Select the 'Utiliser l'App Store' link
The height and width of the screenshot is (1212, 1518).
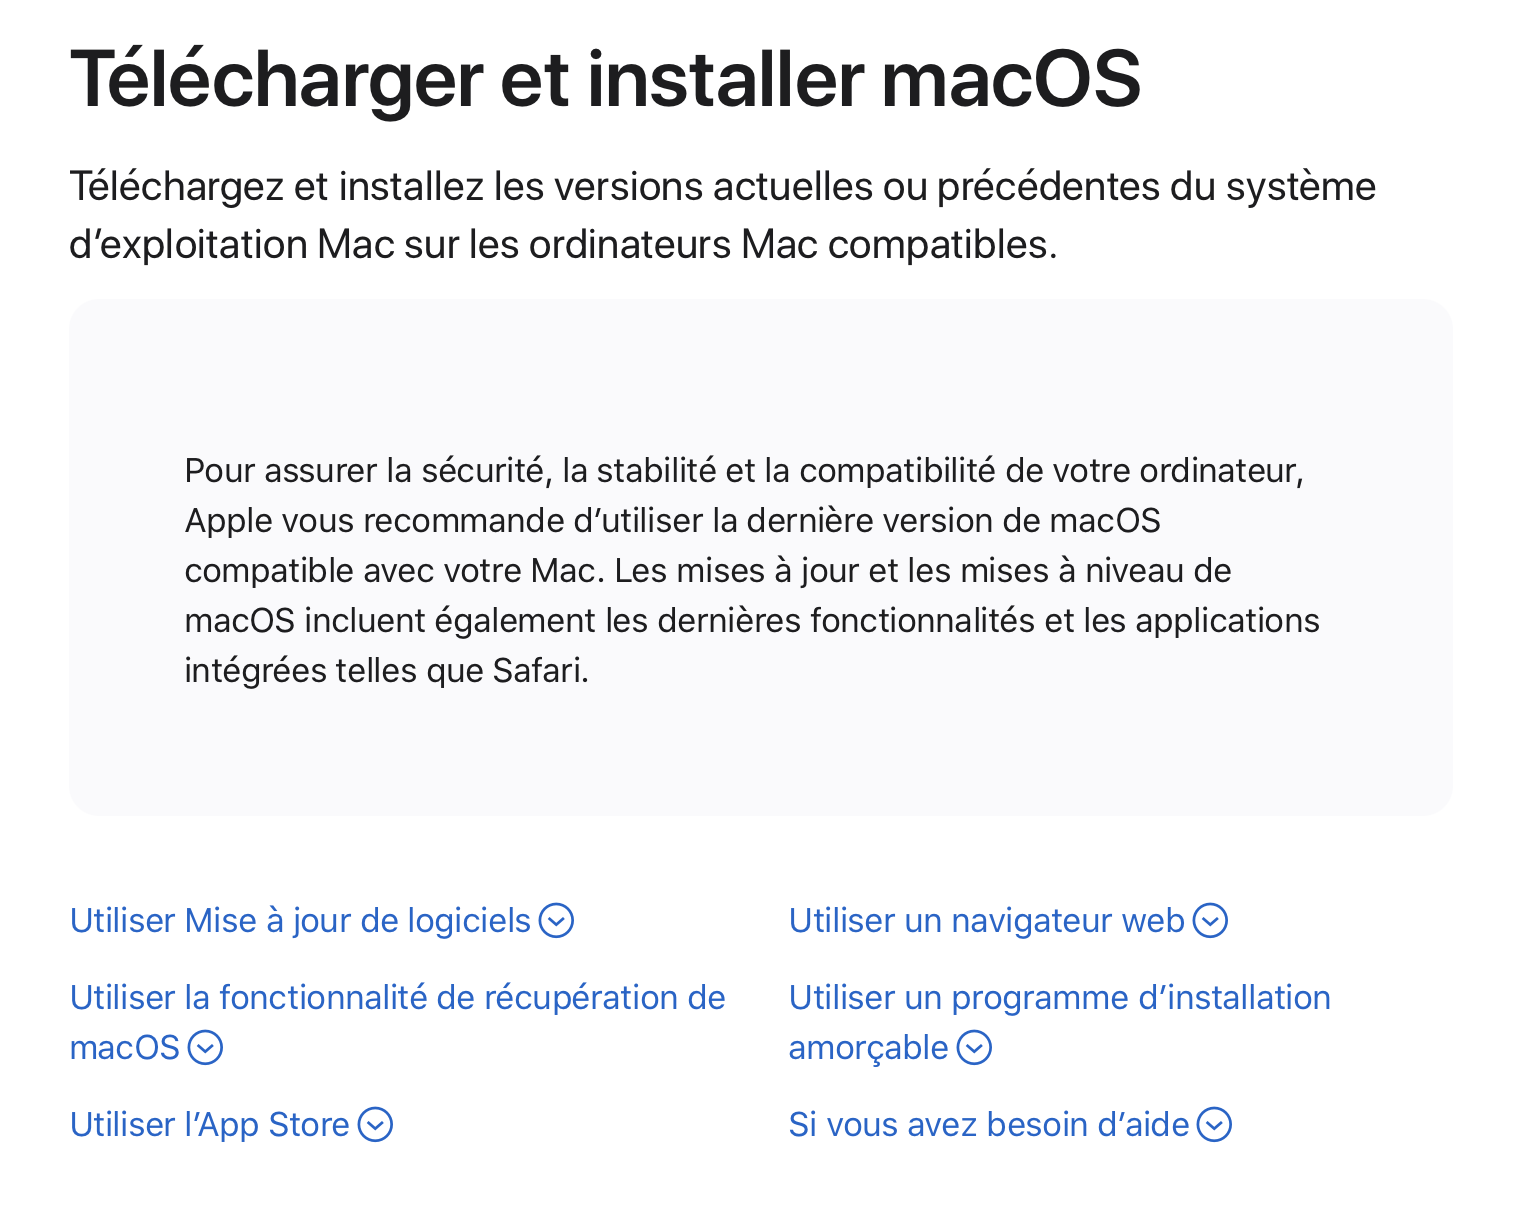208,1124
